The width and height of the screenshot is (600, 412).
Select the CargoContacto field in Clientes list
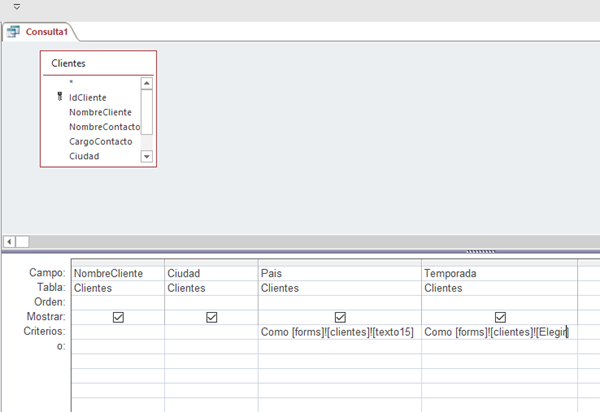[101, 142]
